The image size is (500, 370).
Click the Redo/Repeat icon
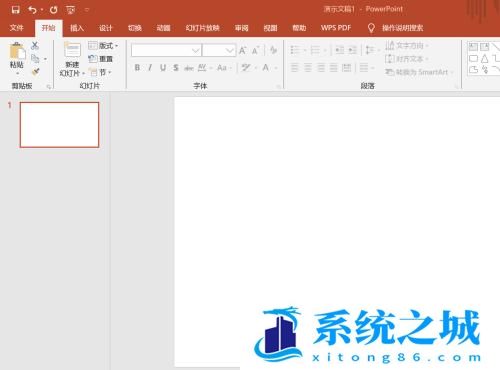(53, 10)
